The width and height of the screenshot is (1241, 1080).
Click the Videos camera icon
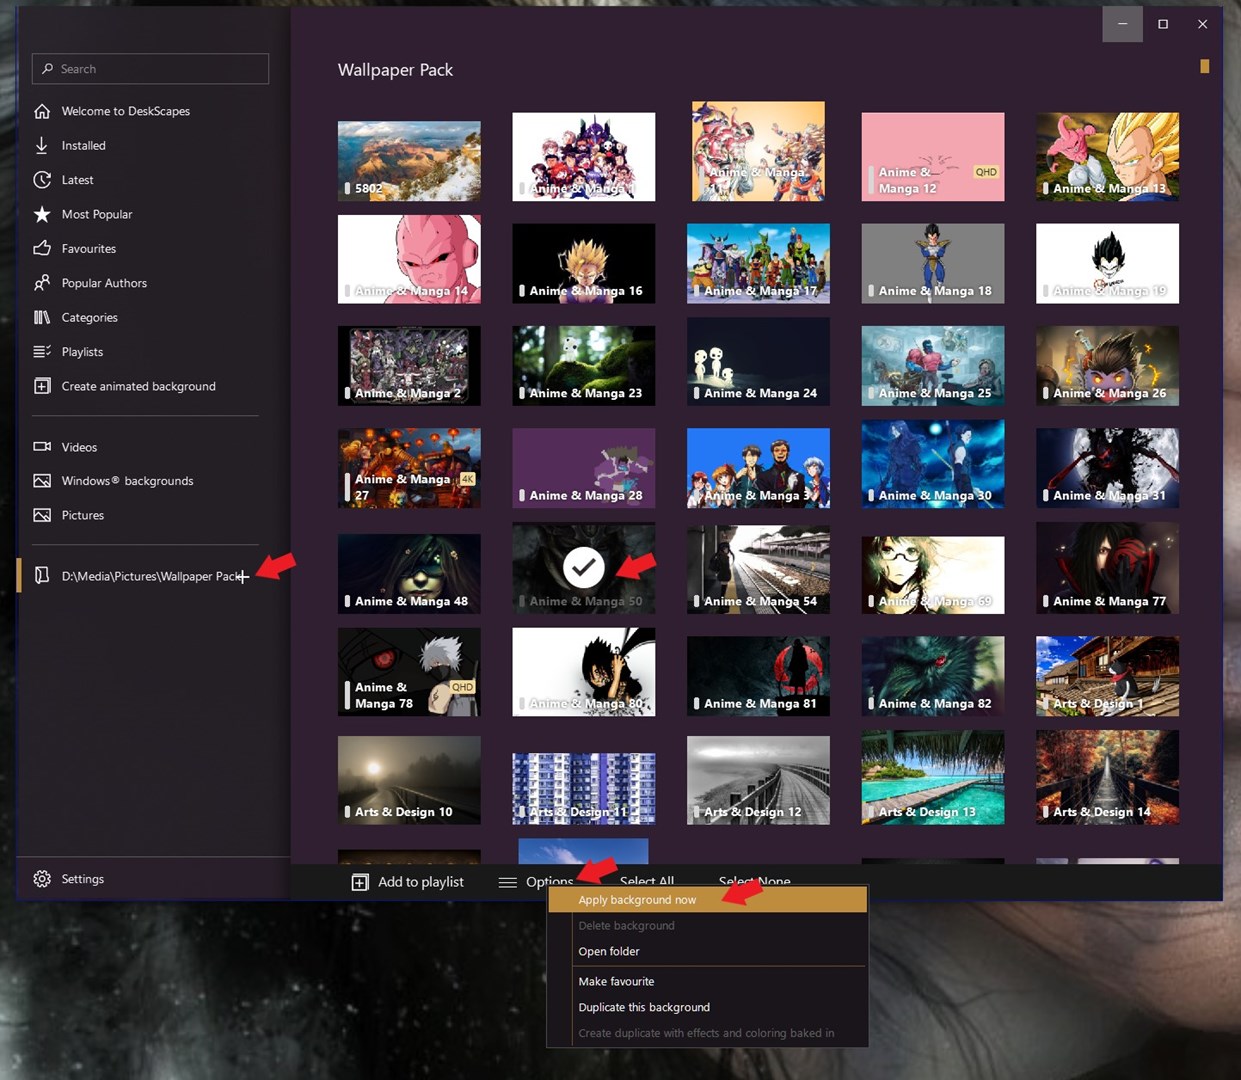pos(42,447)
